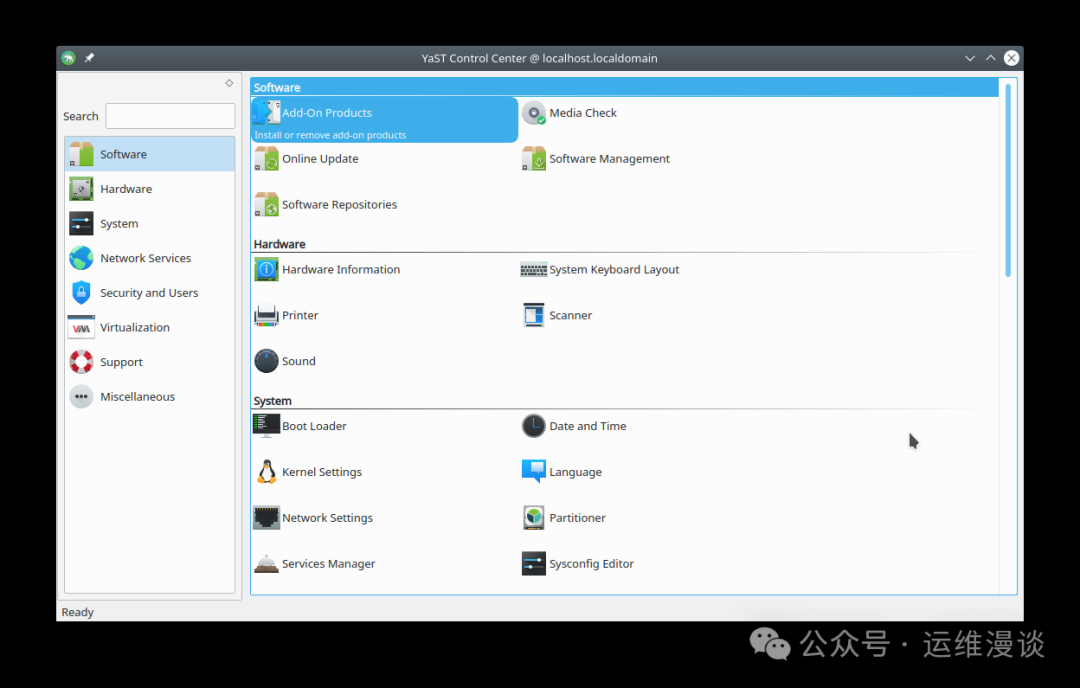Launch the Media Check disc icon

[533, 113]
